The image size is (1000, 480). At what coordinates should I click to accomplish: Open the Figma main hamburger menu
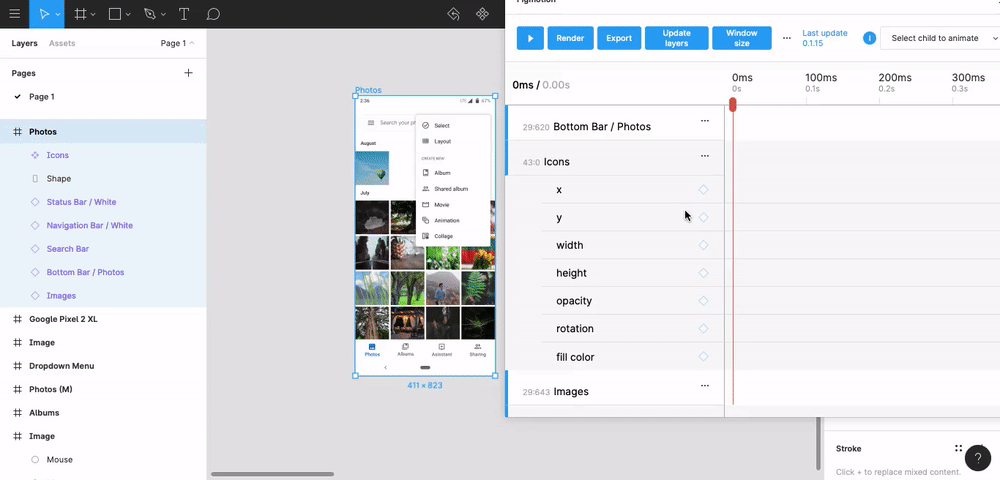14,14
